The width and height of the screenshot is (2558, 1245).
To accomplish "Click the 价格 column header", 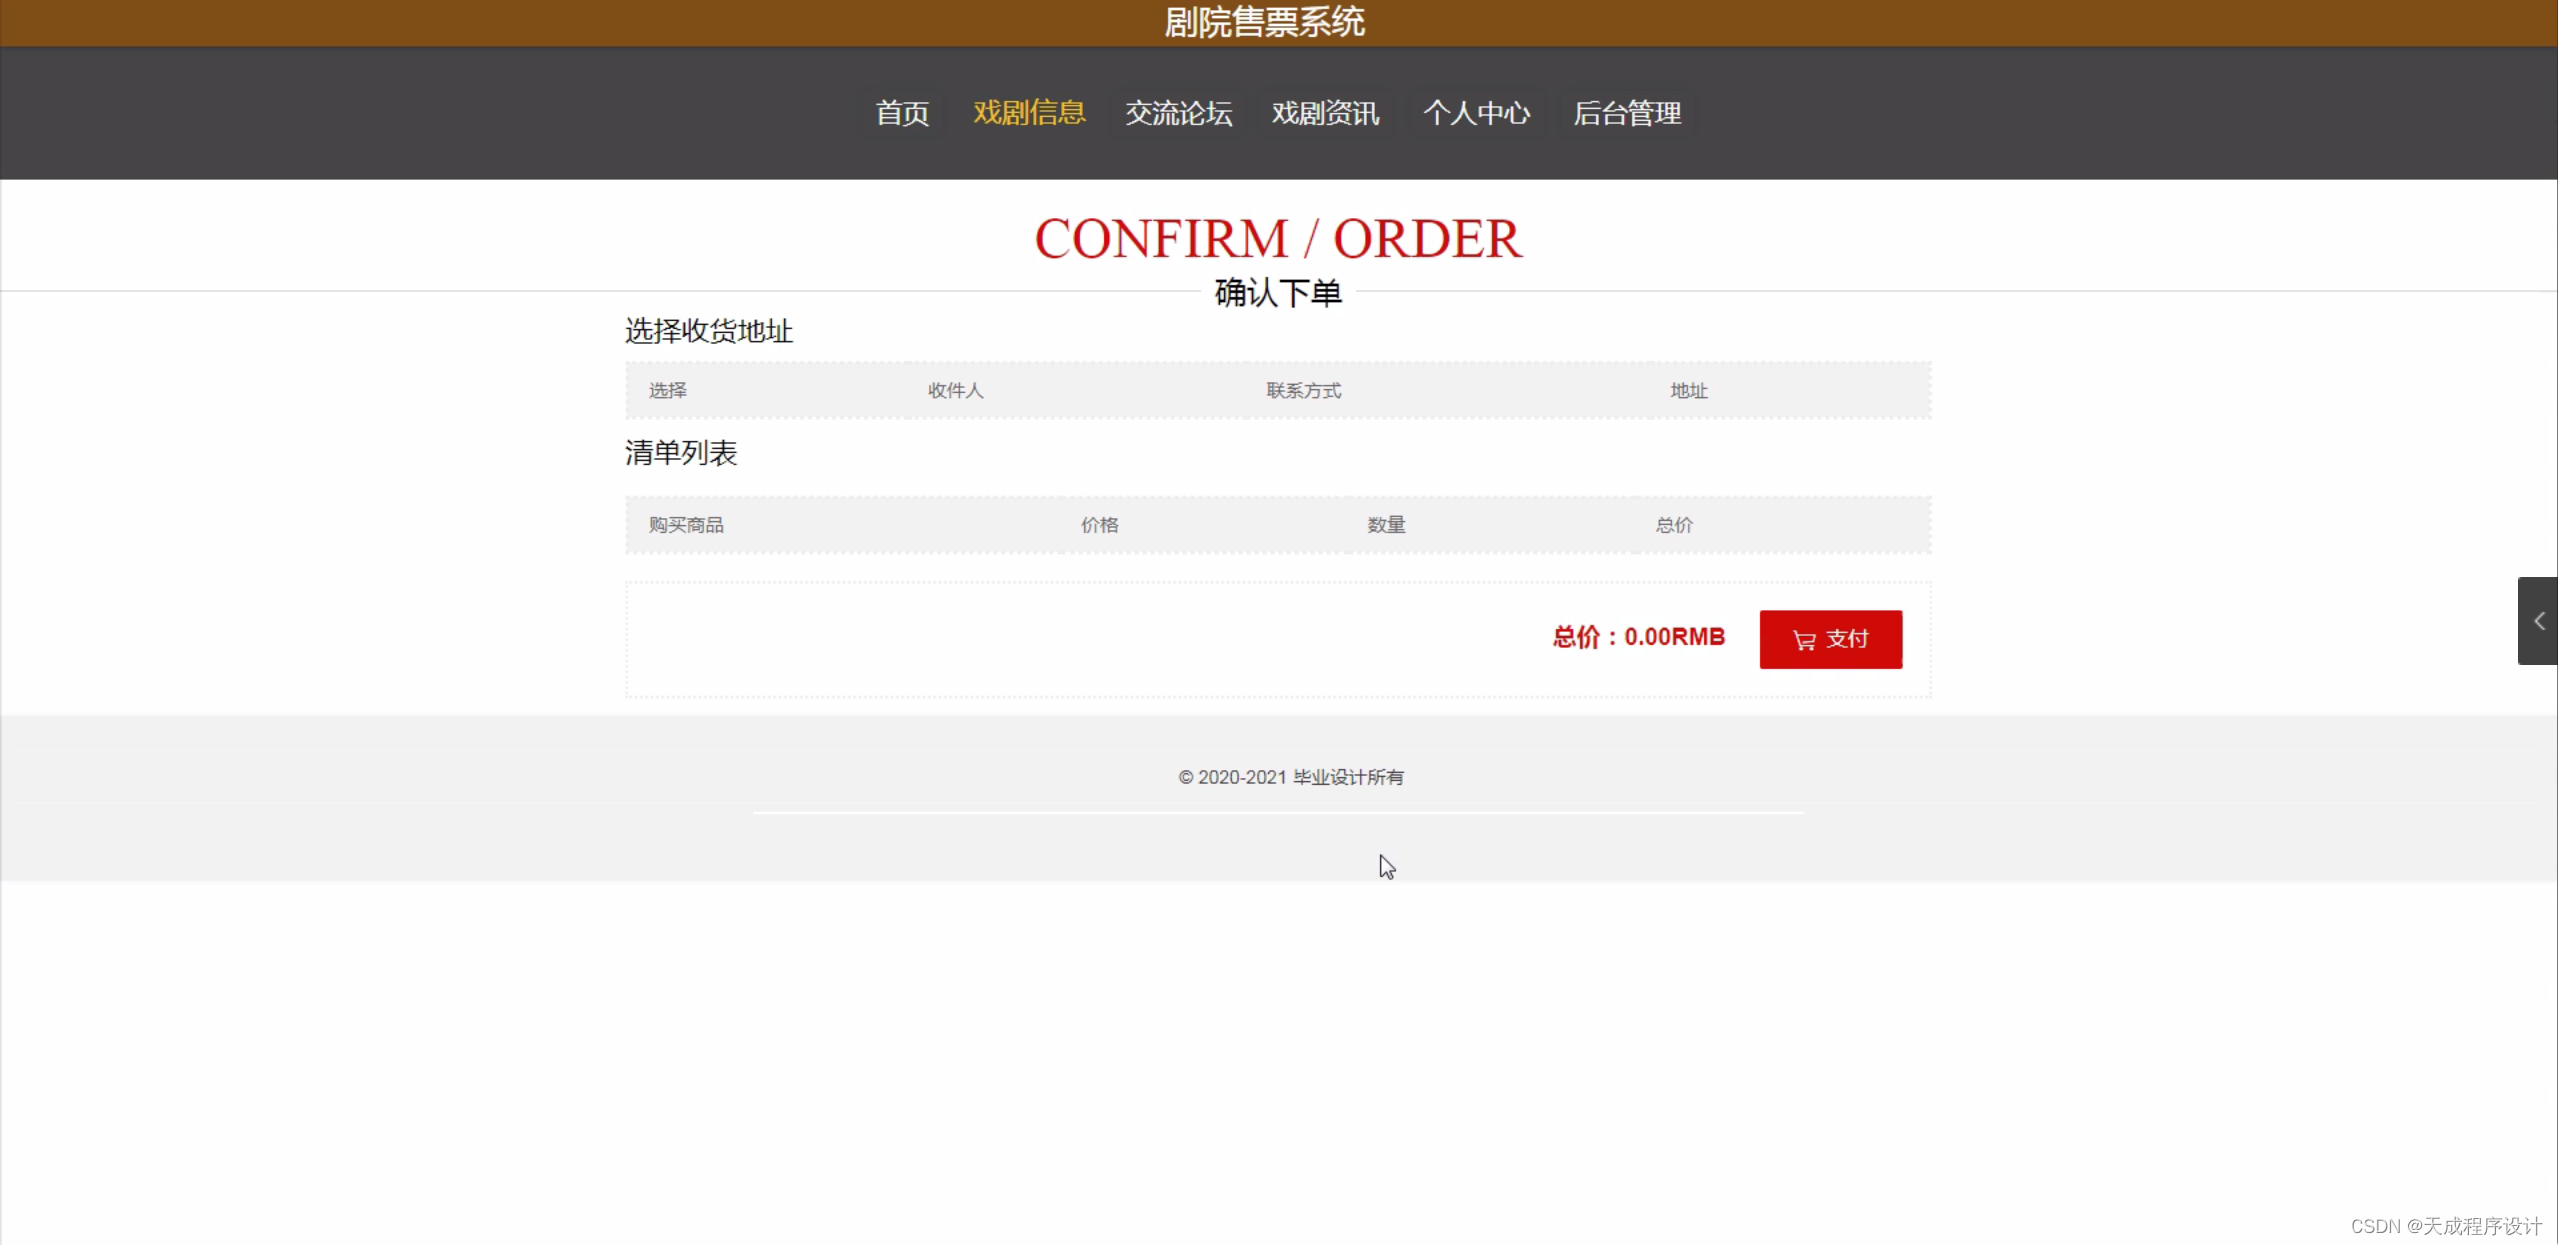I will (1099, 525).
